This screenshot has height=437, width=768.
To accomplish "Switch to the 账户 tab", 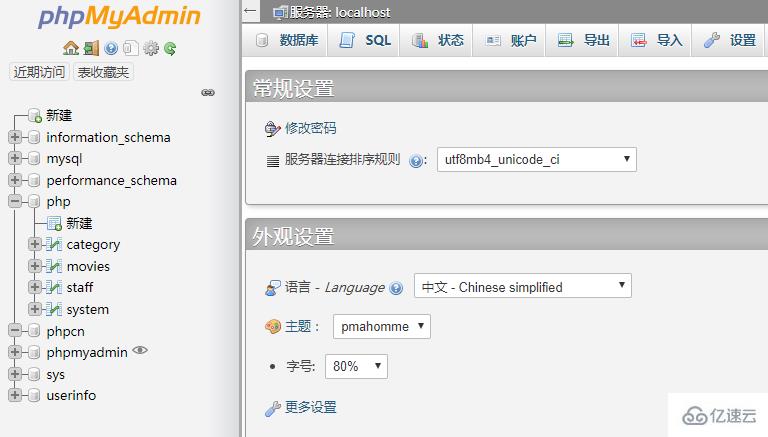I will [x=509, y=40].
